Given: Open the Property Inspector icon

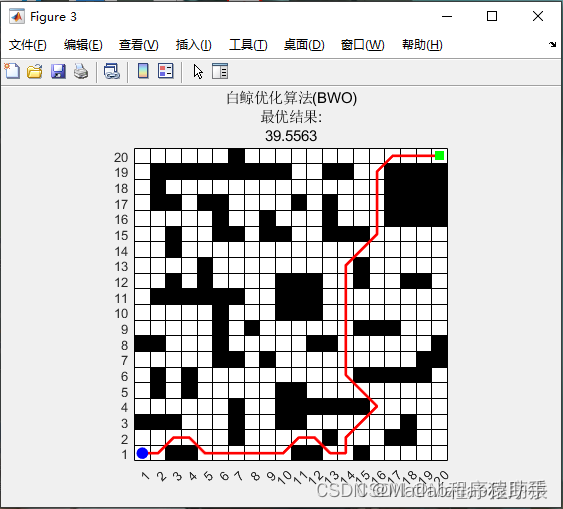Looking at the screenshot, I should coord(220,71).
